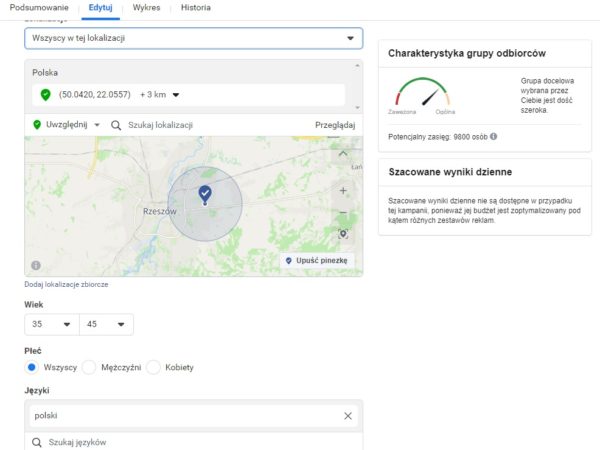Click the info icon on map corner
Screen dimensions: 600x450
coord(36,265)
